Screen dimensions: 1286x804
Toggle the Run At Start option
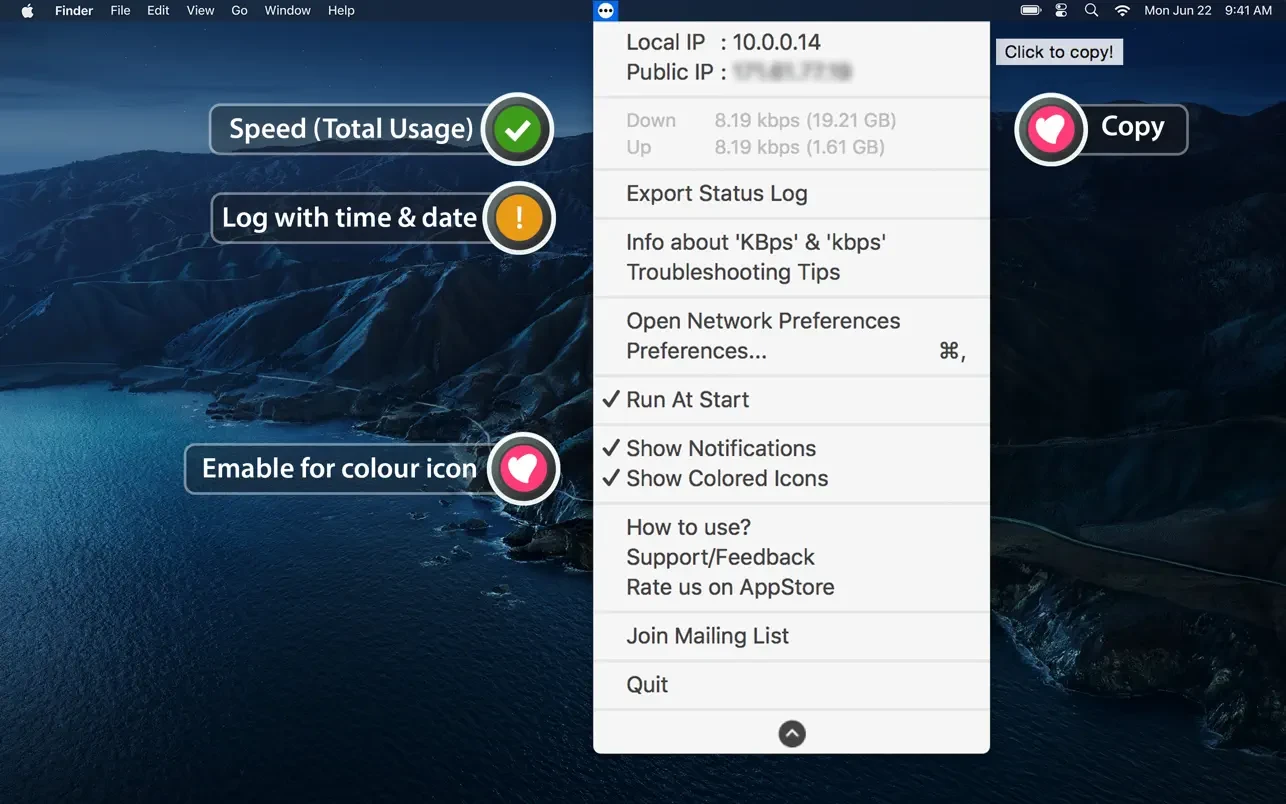[791, 400]
